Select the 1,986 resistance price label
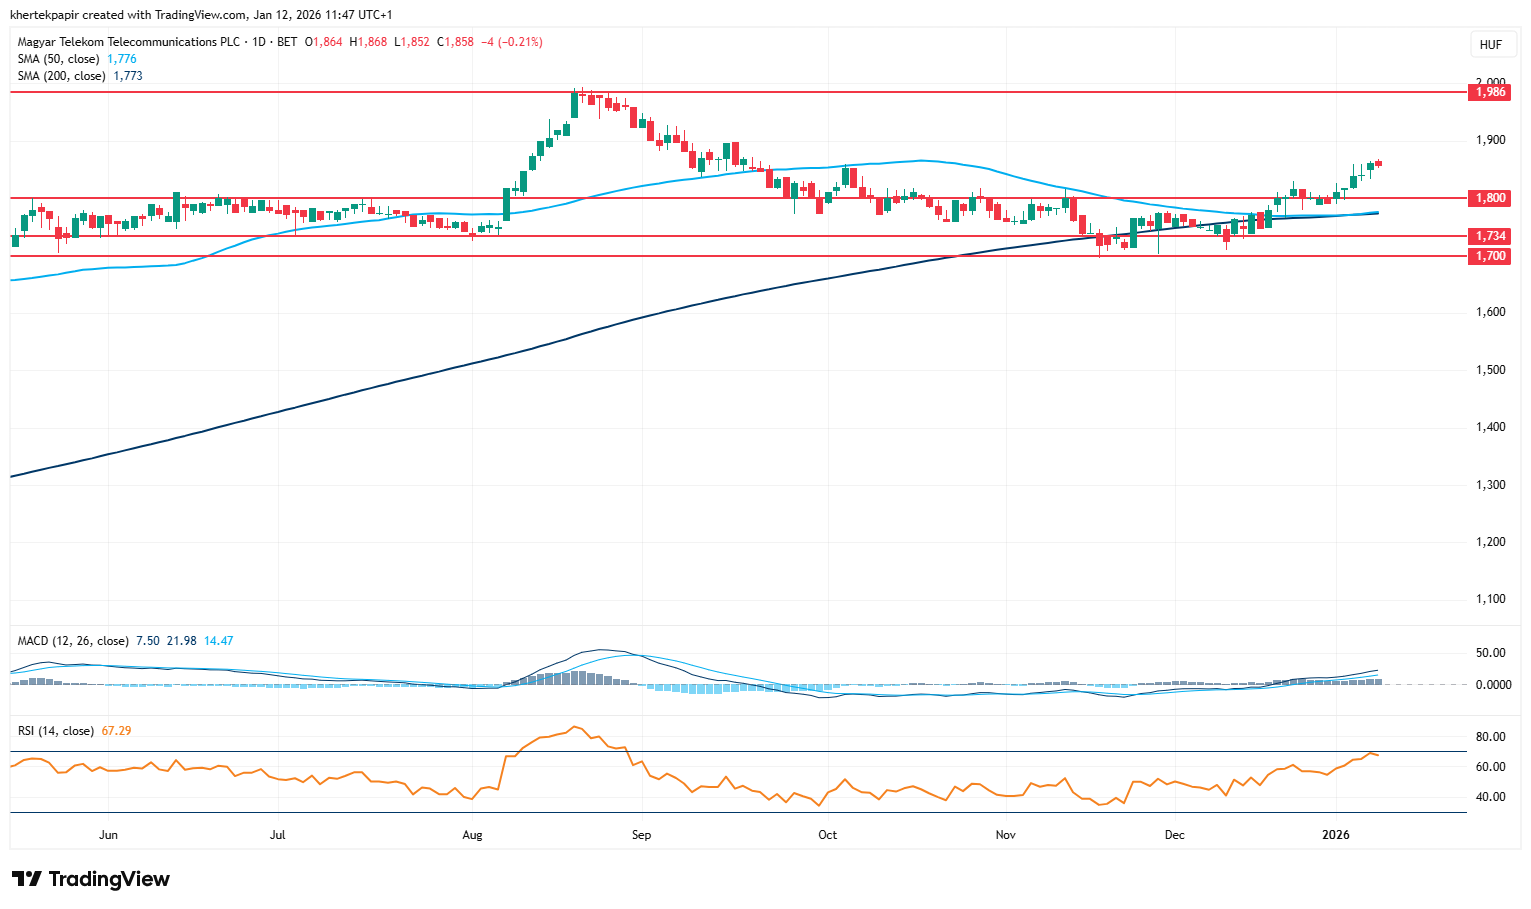The width and height of the screenshot is (1531, 909). pos(1490,92)
